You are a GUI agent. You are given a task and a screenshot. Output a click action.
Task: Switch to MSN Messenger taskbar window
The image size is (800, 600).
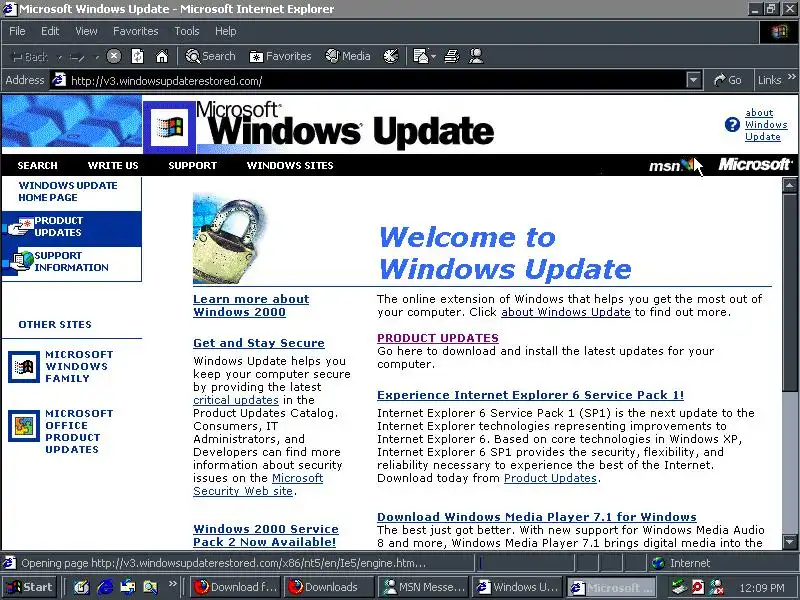(424, 587)
